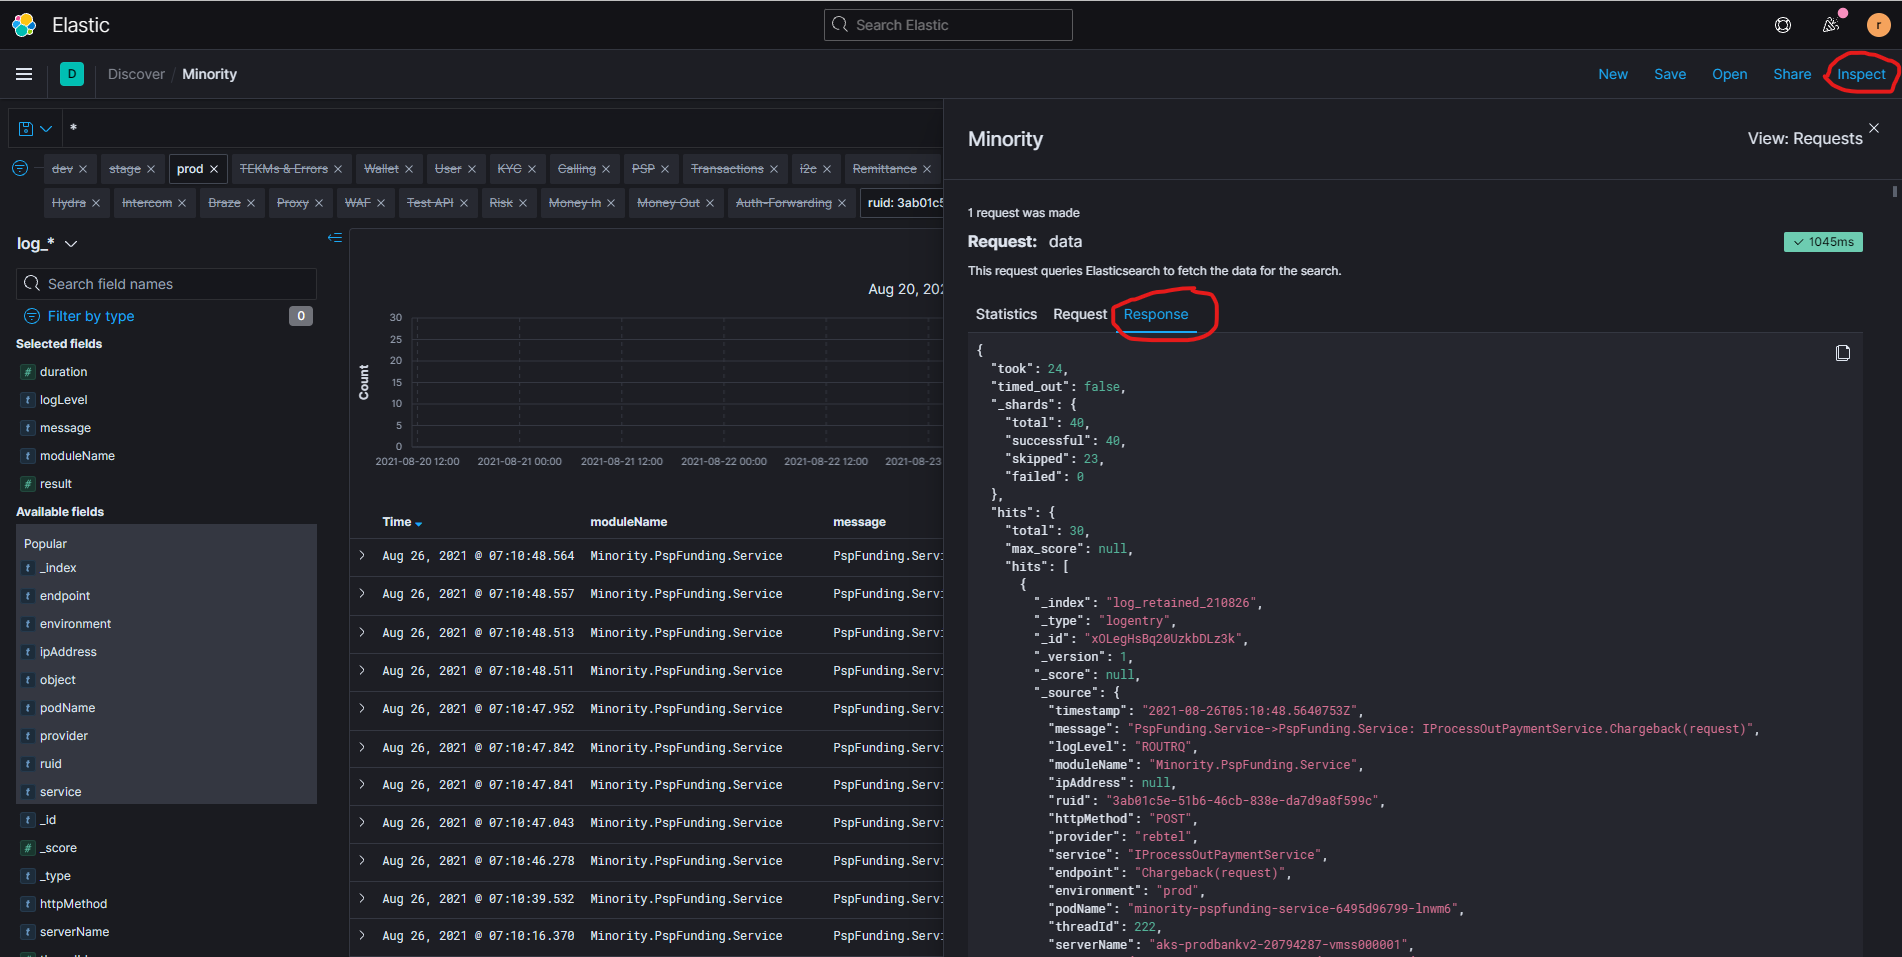Open the View: Requests selector

[x=1804, y=138]
